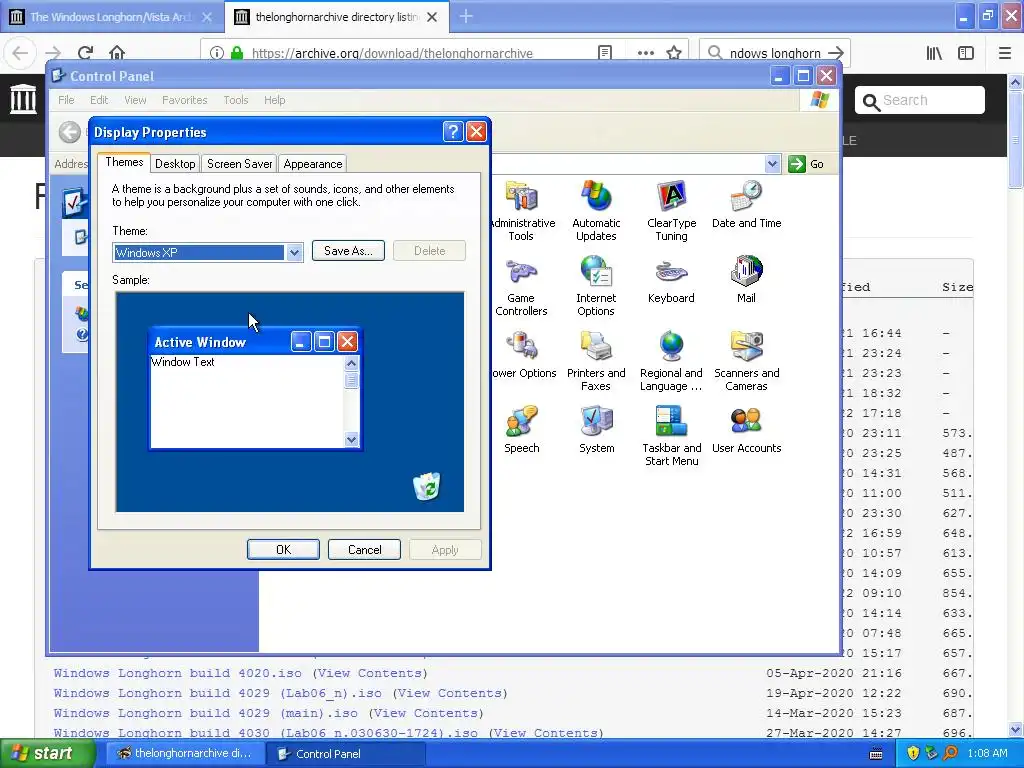
Task: Open System properties icon
Action: click(x=596, y=429)
